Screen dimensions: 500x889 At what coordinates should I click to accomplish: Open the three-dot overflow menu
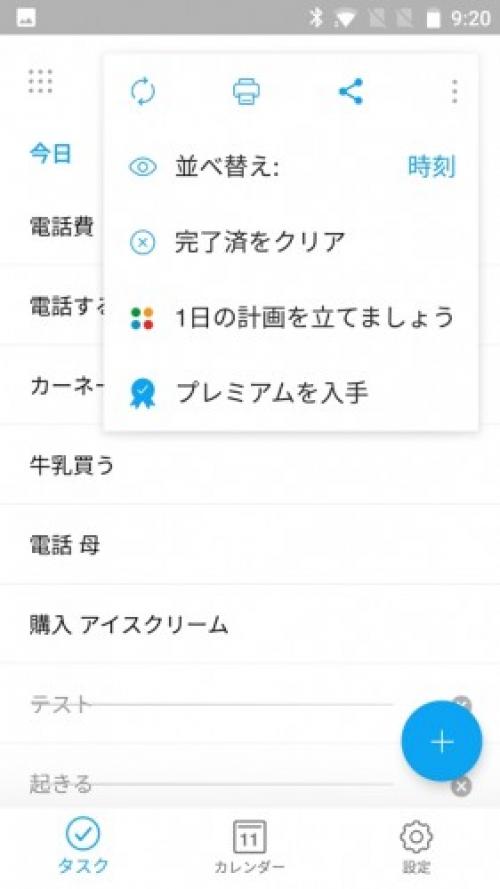coord(454,91)
